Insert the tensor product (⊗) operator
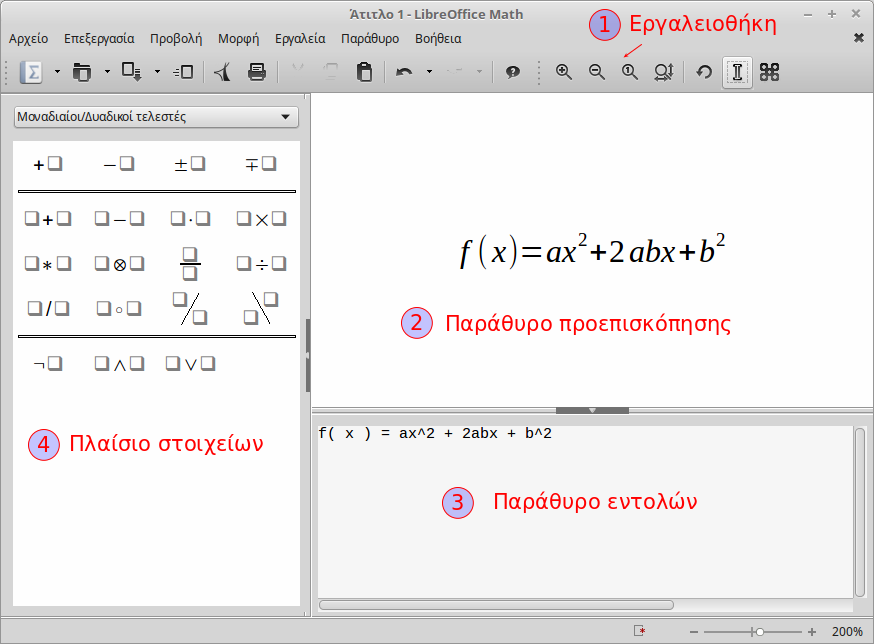The image size is (874, 644). (119, 264)
